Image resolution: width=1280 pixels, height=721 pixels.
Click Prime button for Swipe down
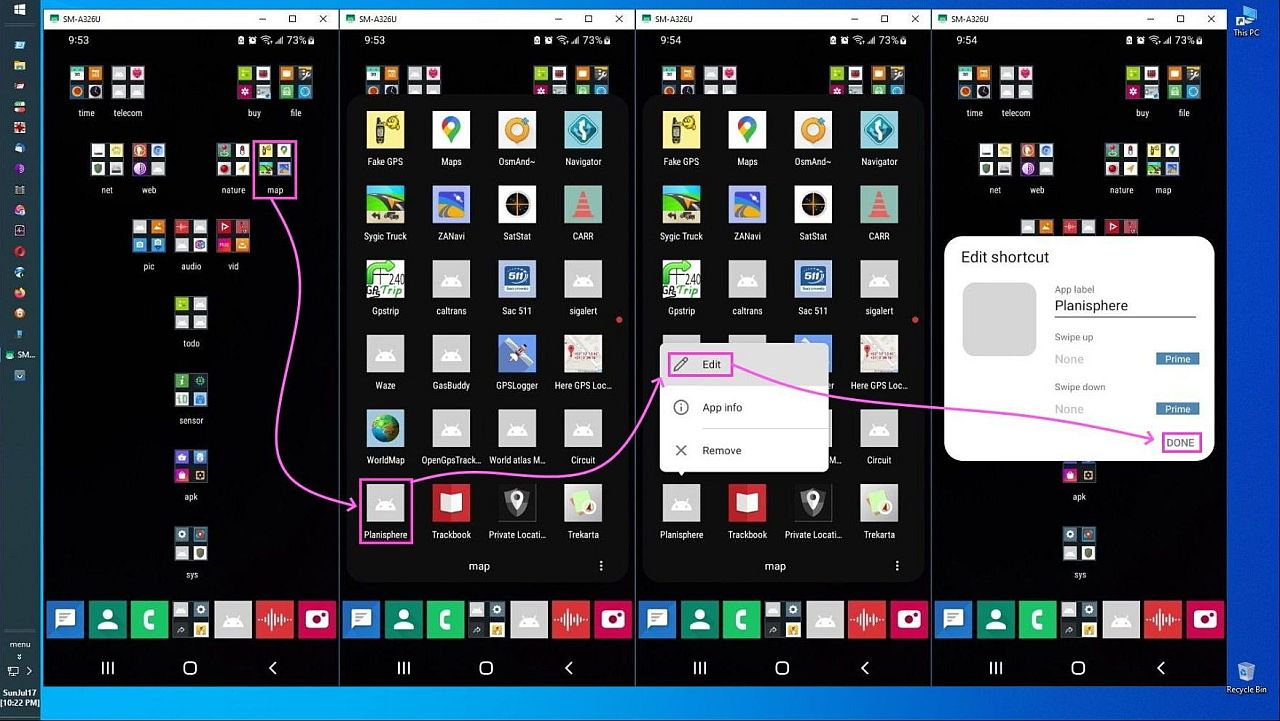pos(1178,409)
